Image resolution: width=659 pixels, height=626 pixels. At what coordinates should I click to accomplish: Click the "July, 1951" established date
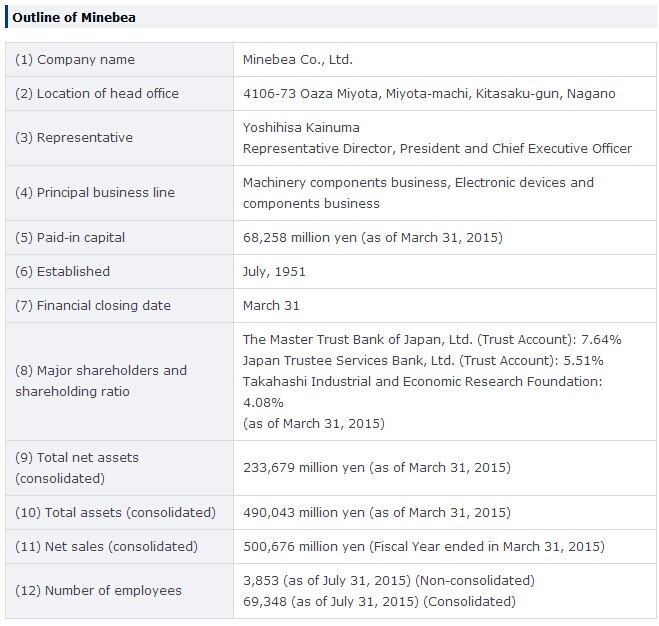pyautogui.click(x=274, y=272)
